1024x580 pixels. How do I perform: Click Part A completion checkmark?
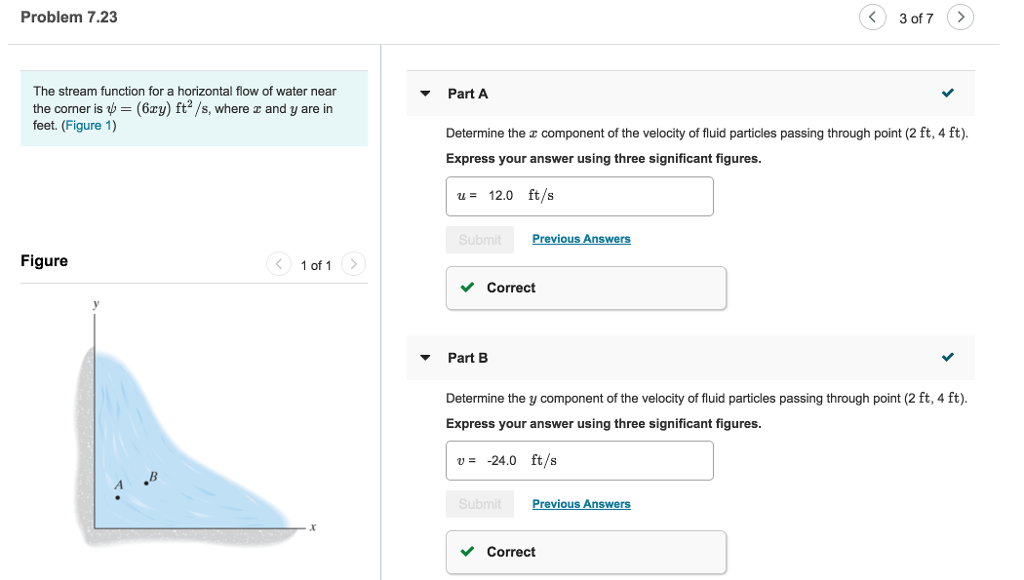point(948,94)
